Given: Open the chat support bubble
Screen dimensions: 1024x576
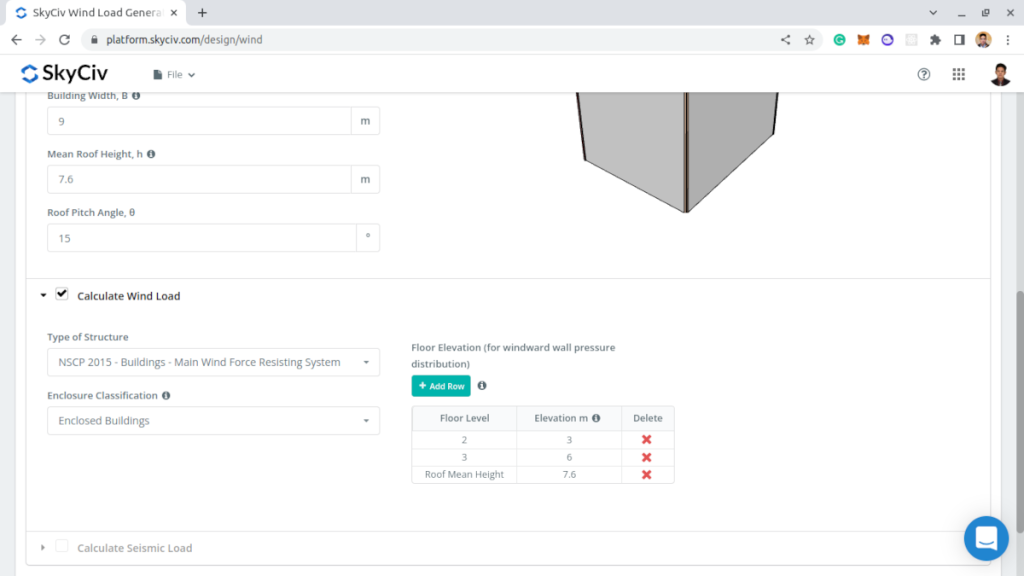Looking at the screenshot, I should 985,538.
